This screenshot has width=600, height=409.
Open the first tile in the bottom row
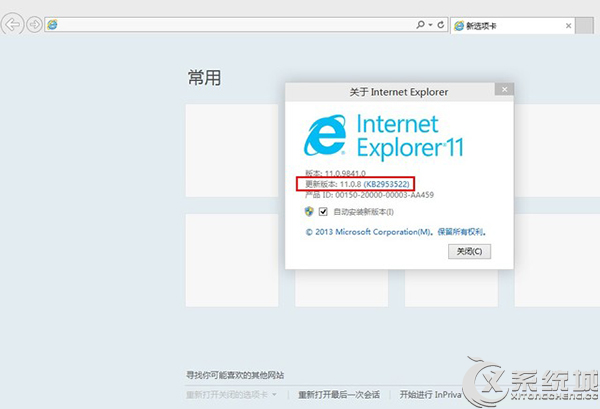point(232,260)
